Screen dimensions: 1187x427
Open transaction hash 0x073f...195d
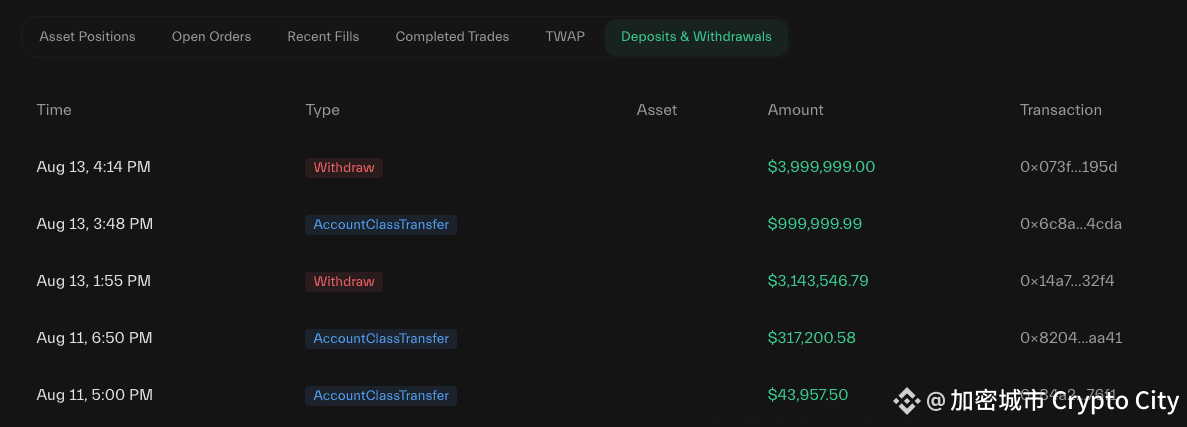[x=1068, y=167]
